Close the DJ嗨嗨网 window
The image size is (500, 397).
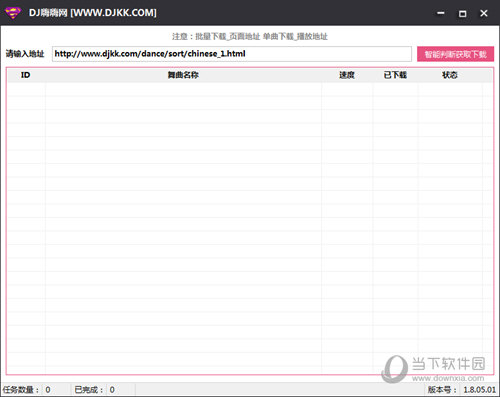[x=484, y=13]
